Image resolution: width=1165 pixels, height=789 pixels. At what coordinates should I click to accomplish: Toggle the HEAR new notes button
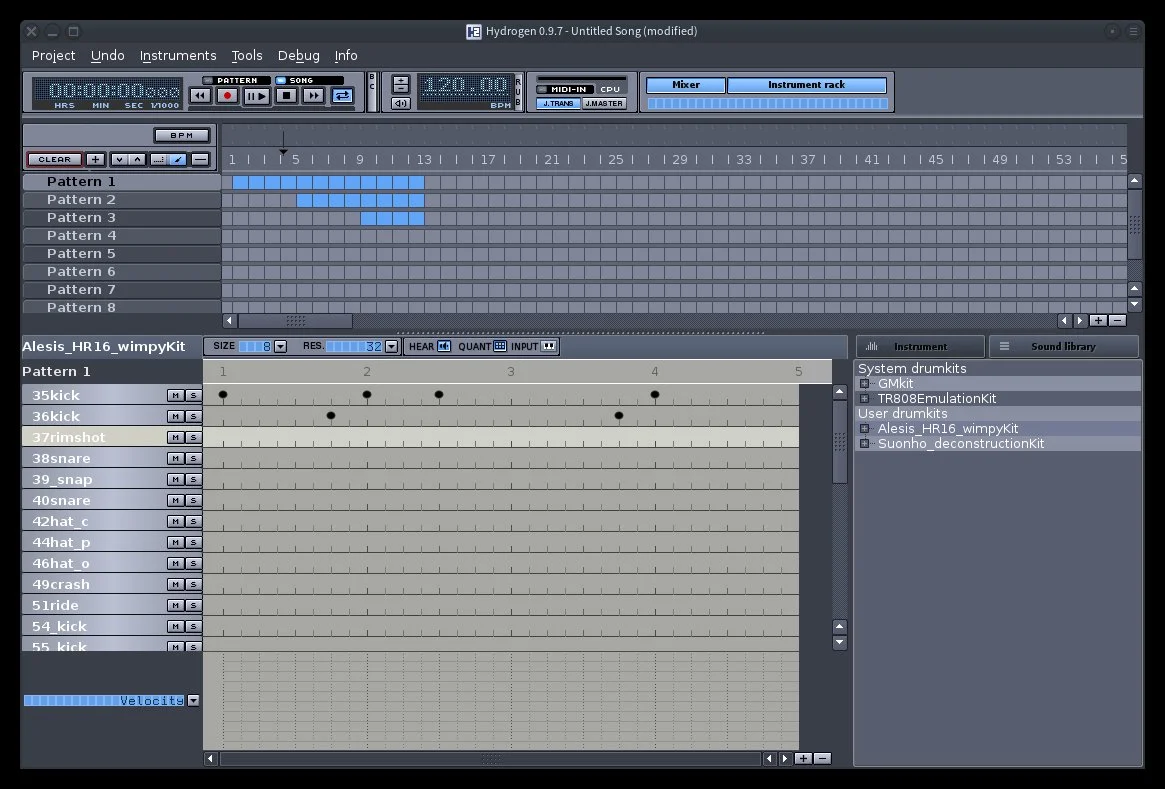[x=444, y=346]
